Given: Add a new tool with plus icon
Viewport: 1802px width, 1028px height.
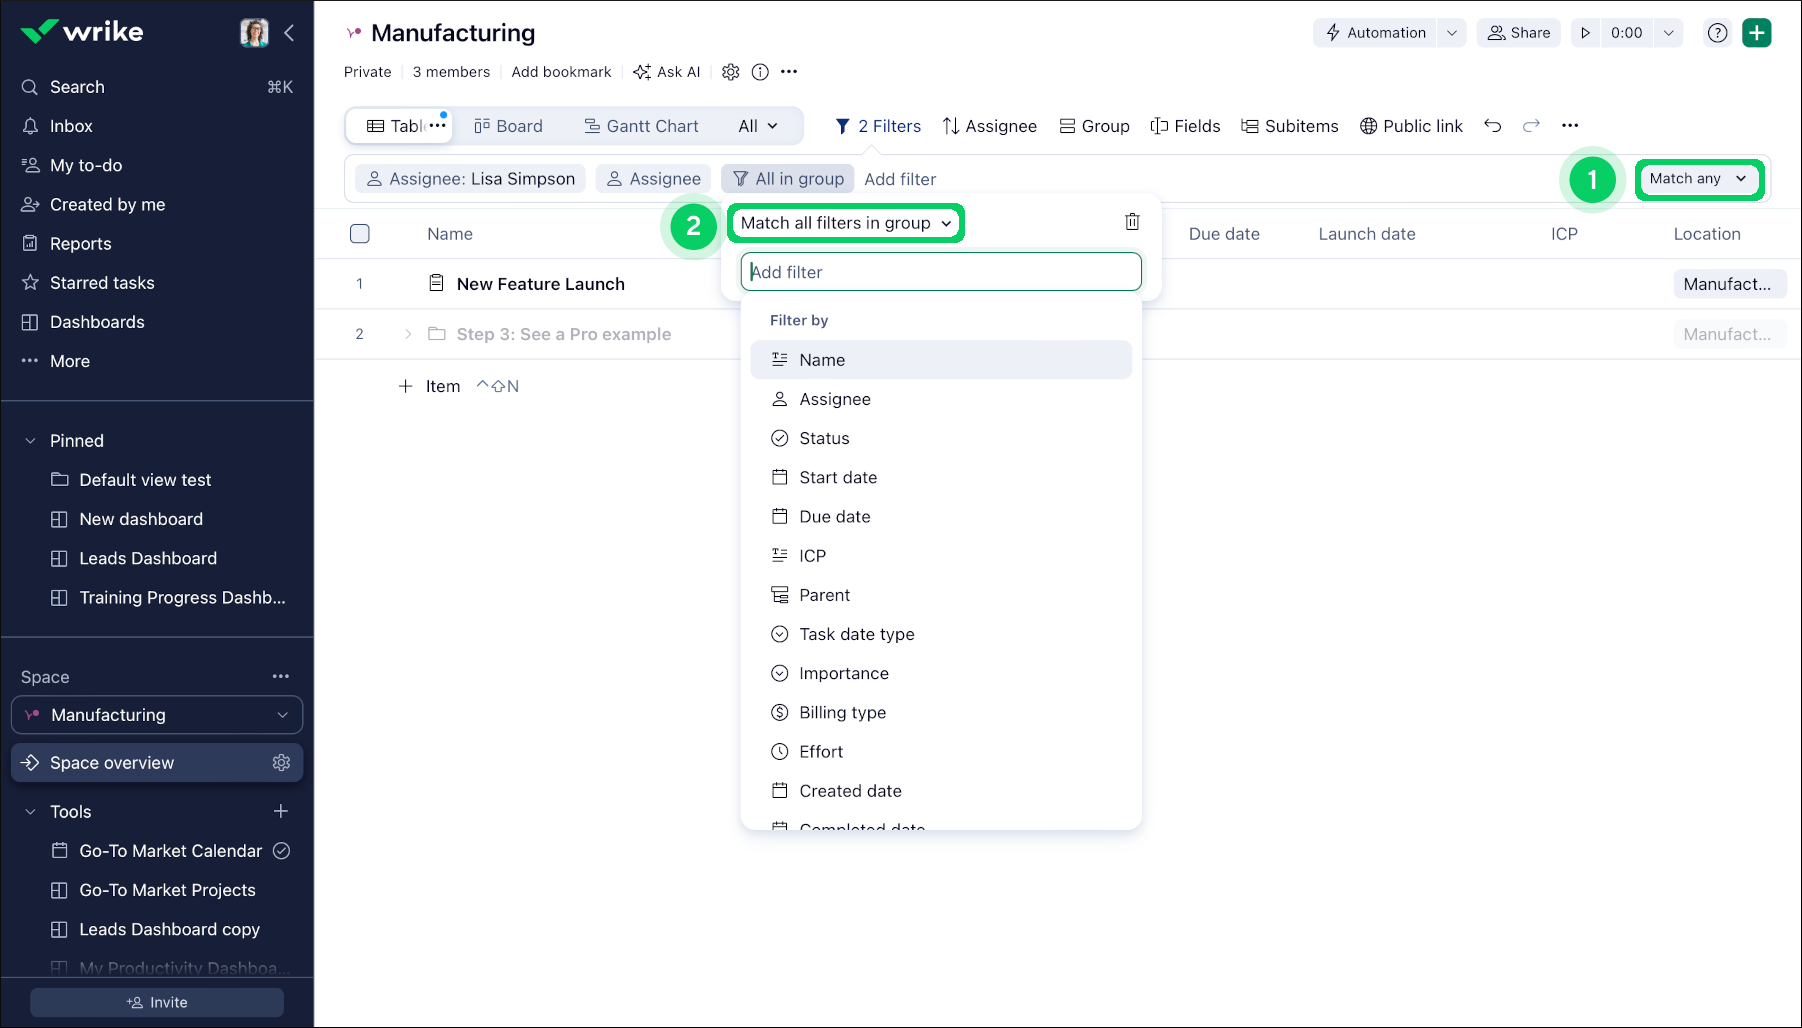Looking at the screenshot, I should pyautogui.click(x=281, y=811).
